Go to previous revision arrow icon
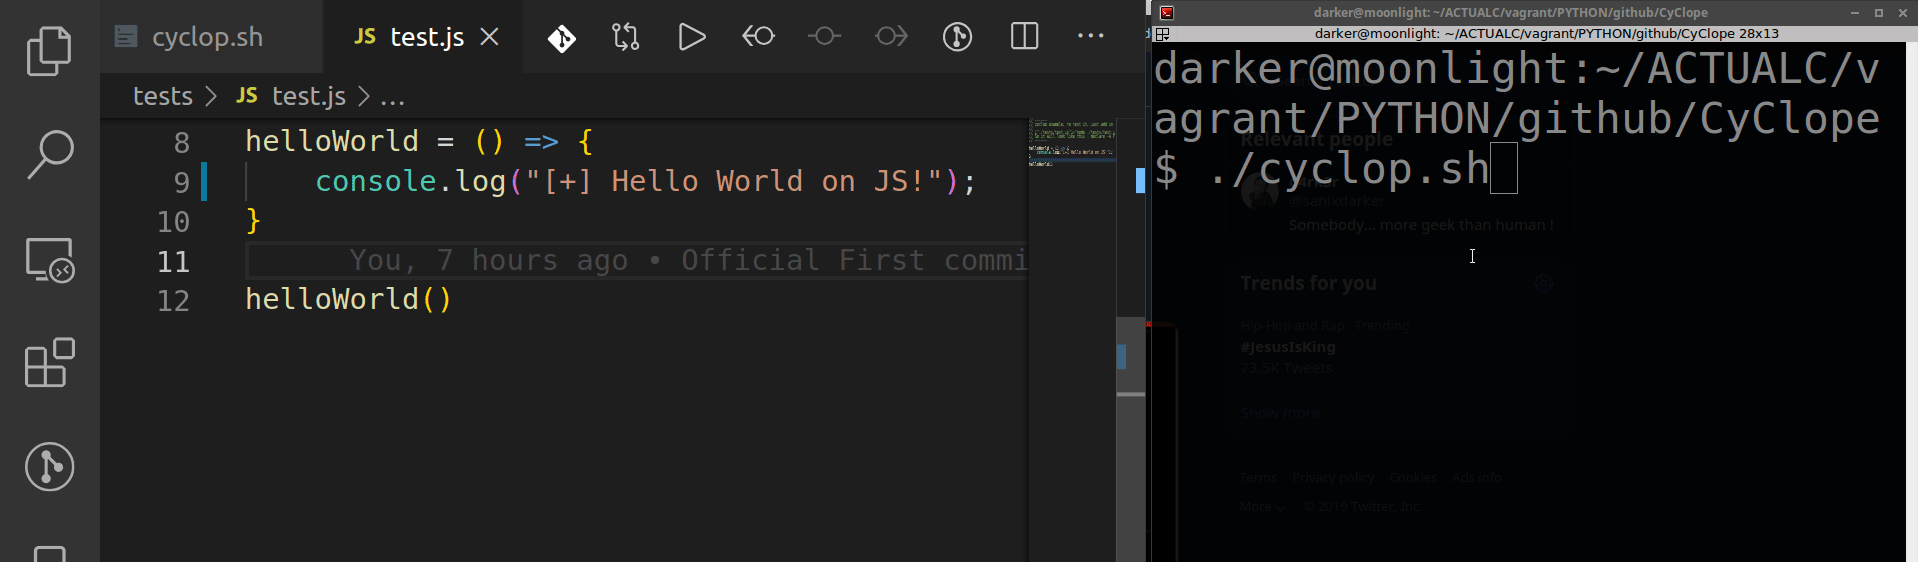The image size is (1918, 562). 758,37
